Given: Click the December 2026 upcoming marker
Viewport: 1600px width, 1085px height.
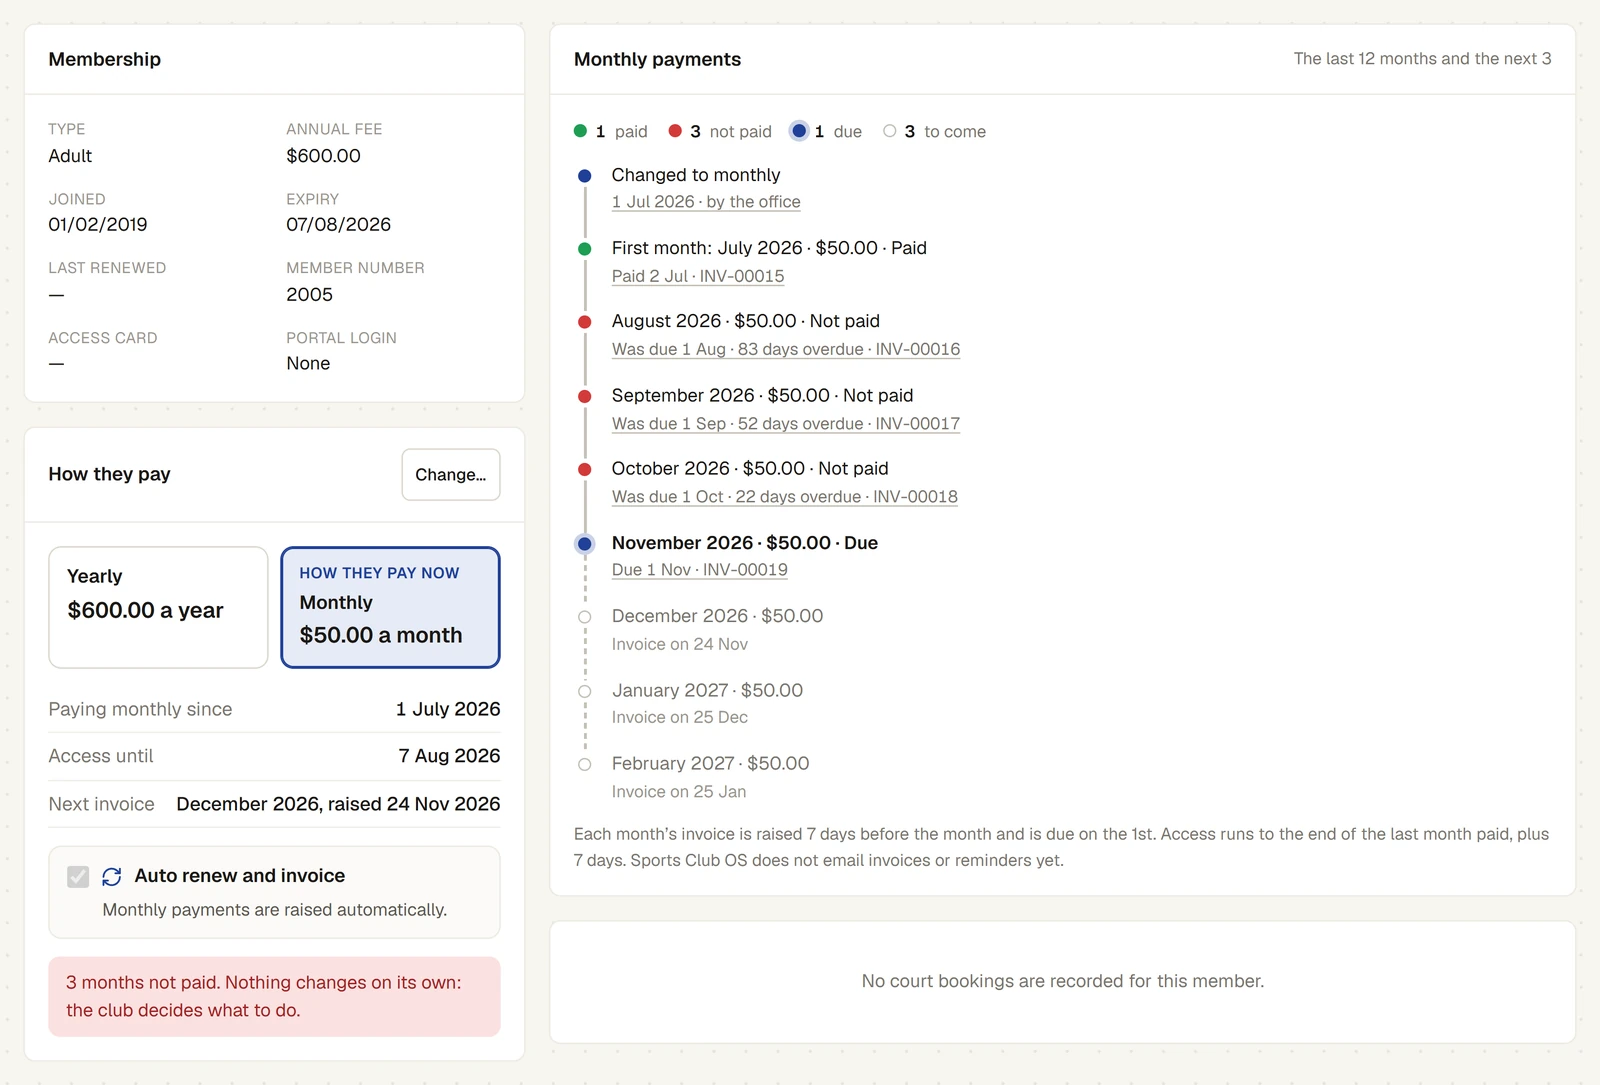Looking at the screenshot, I should [x=585, y=617].
